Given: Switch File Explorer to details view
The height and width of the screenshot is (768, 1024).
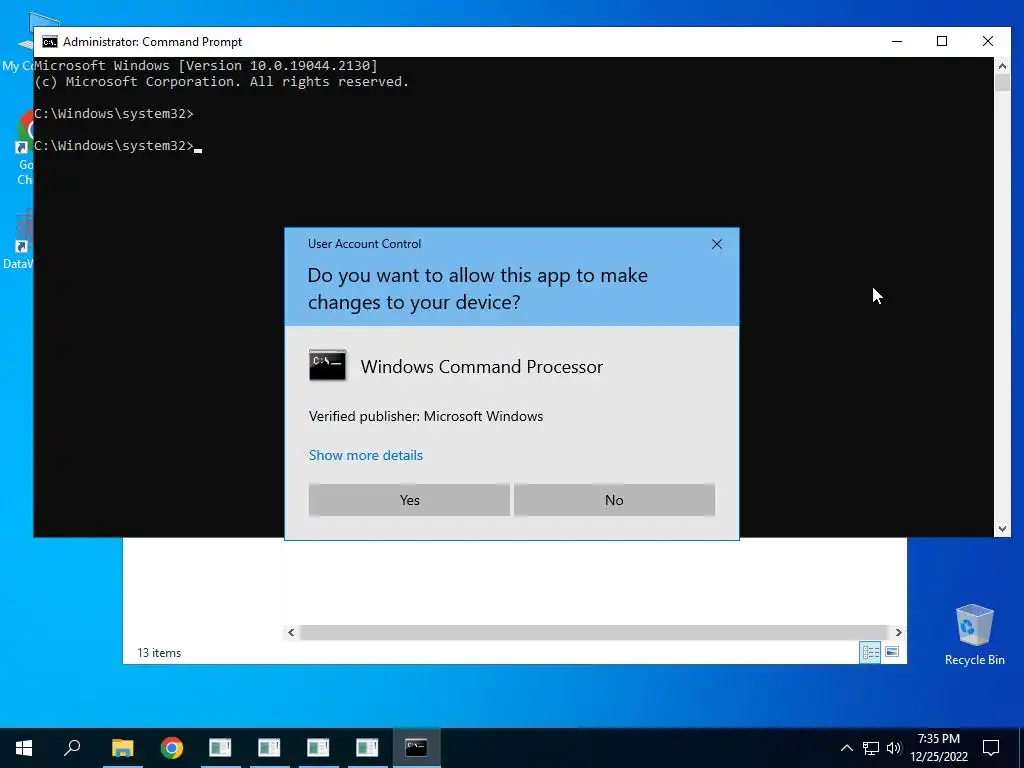Looking at the screenshot, I should point(870,652).
